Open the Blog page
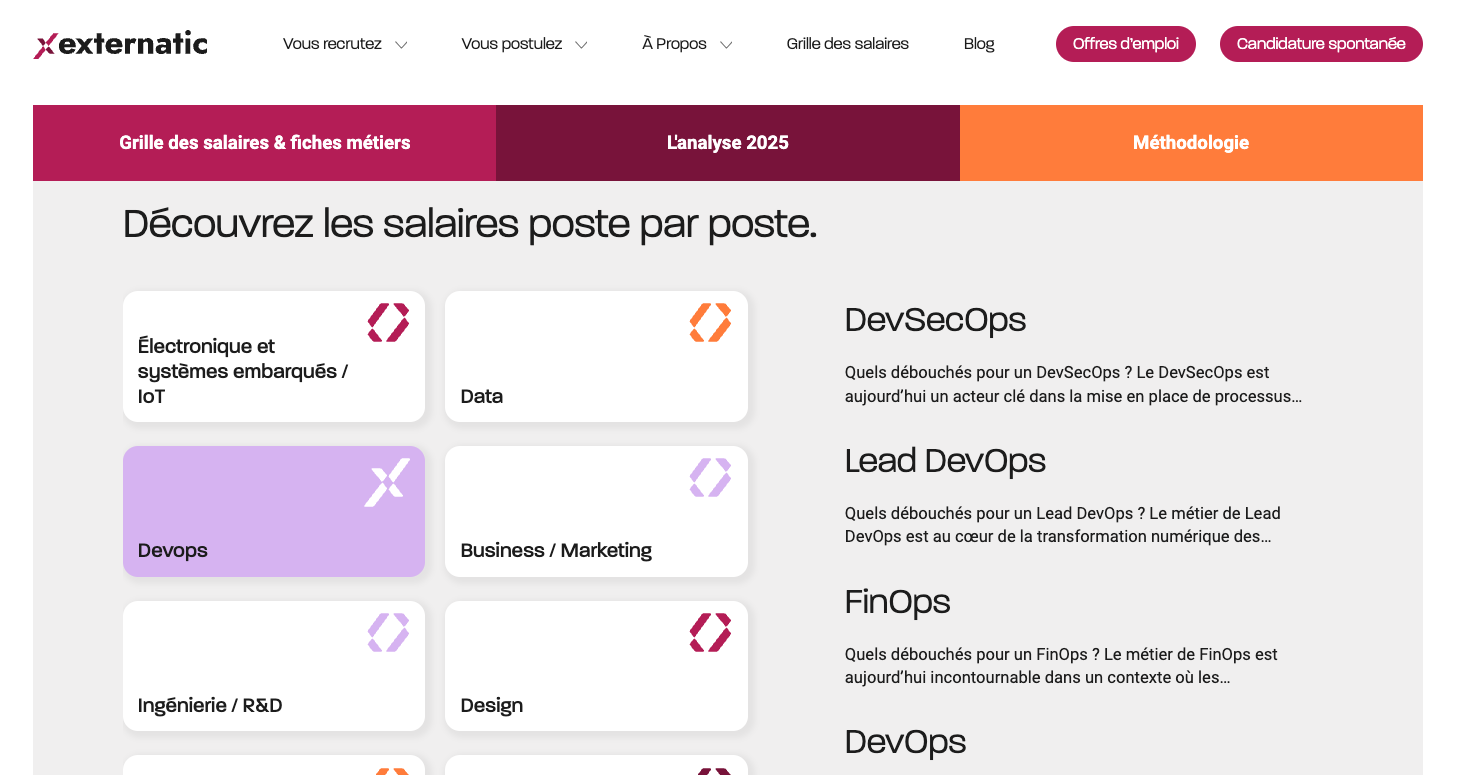 coord(979,44)
